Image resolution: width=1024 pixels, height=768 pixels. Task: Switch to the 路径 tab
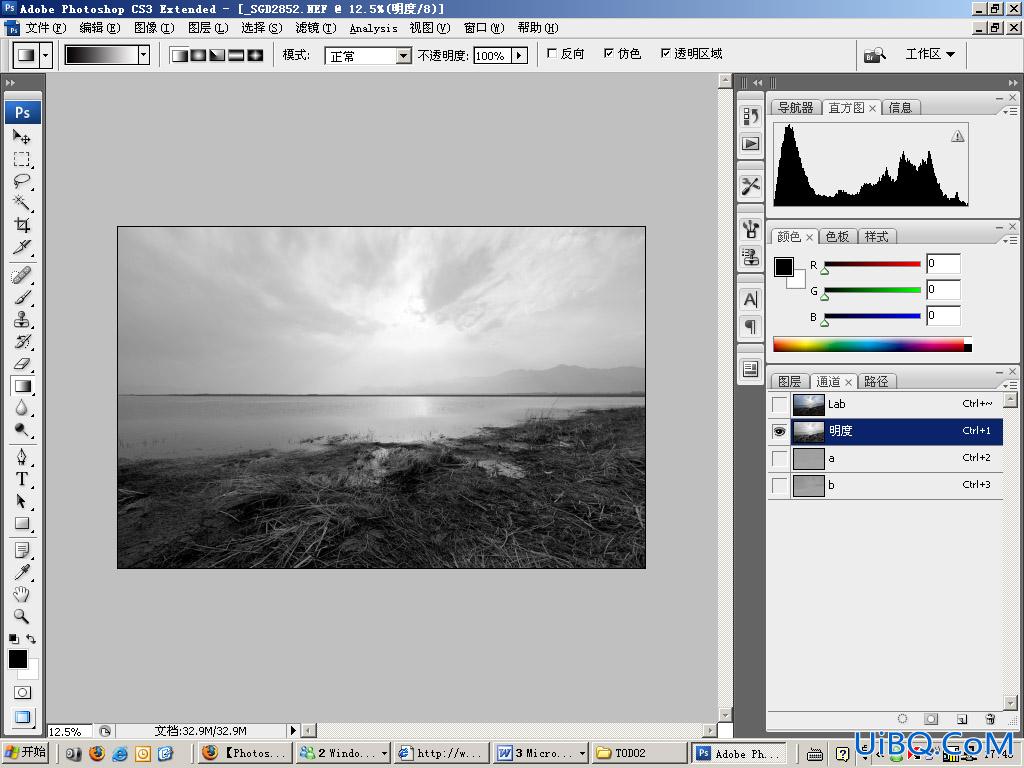click(876, 381)
